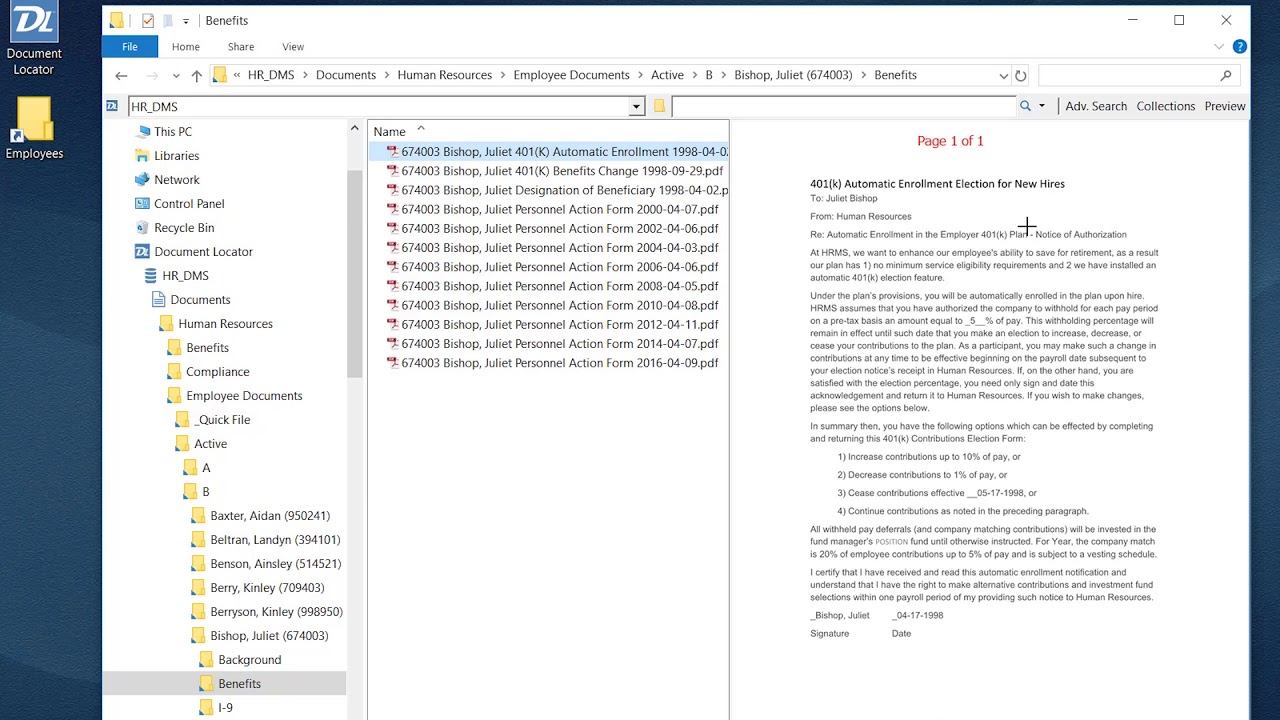1280x720 pixels.
Task: Open the HR_DMS repository dropdown
Action: (636, 107)
